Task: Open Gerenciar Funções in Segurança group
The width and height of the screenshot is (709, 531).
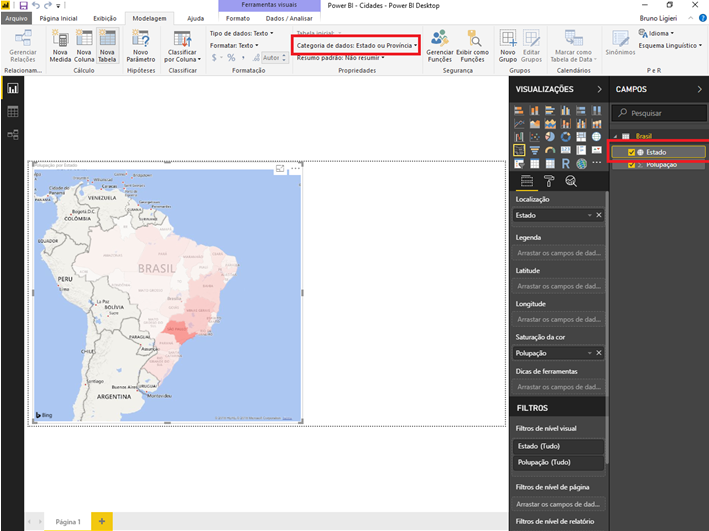Action: click(440, 46)
